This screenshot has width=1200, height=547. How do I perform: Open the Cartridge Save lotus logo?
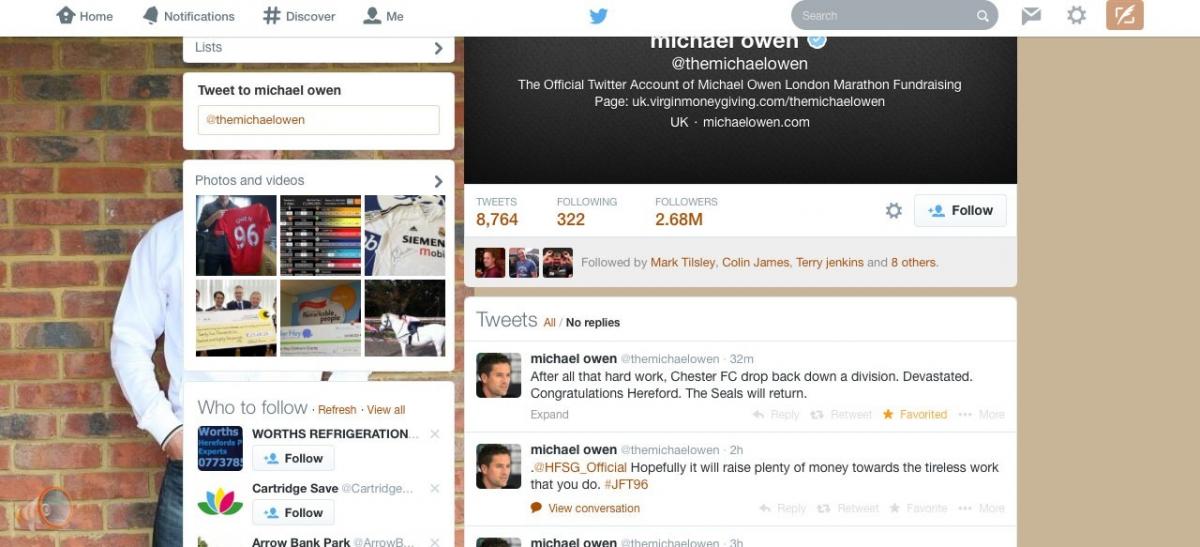click(220, 502)
